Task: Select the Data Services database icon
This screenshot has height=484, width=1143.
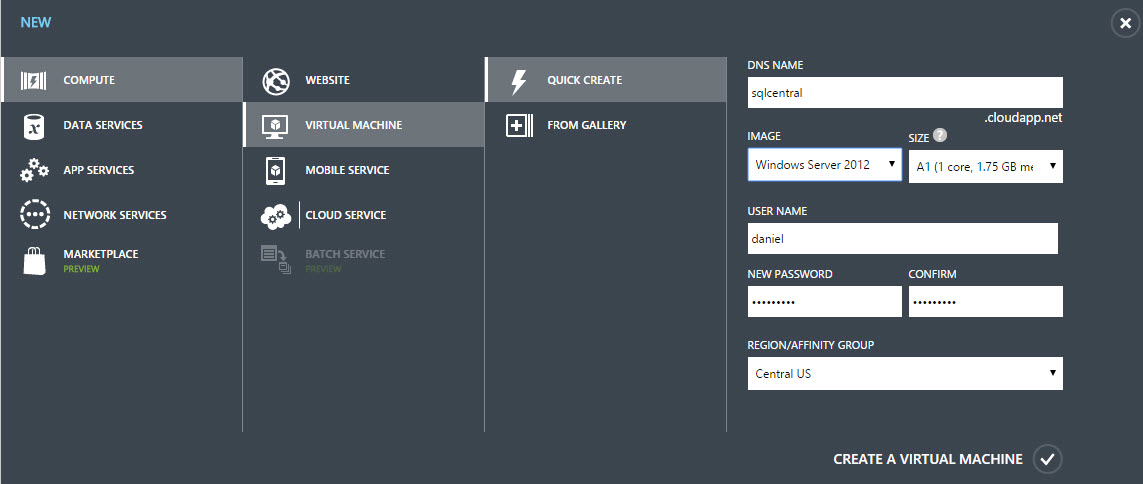Action: (35, 126)
